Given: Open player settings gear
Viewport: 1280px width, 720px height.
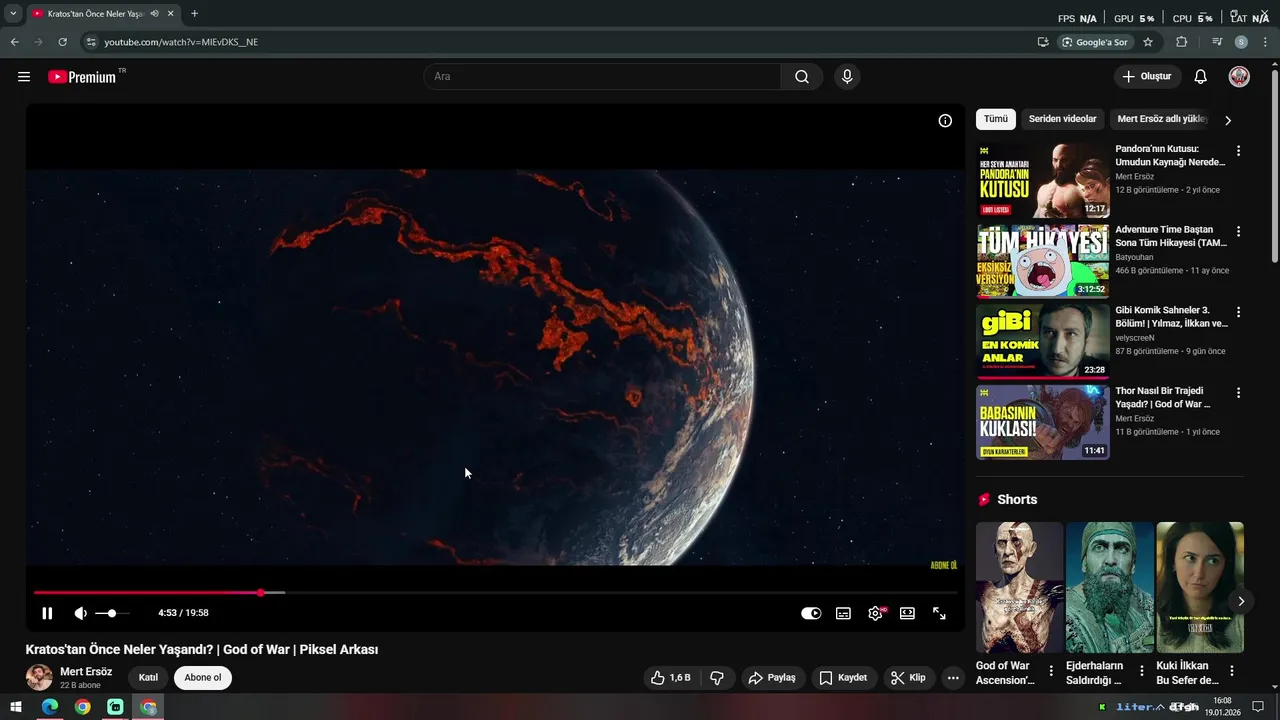Looking at the screenshot, I should [x=876, y=613].
